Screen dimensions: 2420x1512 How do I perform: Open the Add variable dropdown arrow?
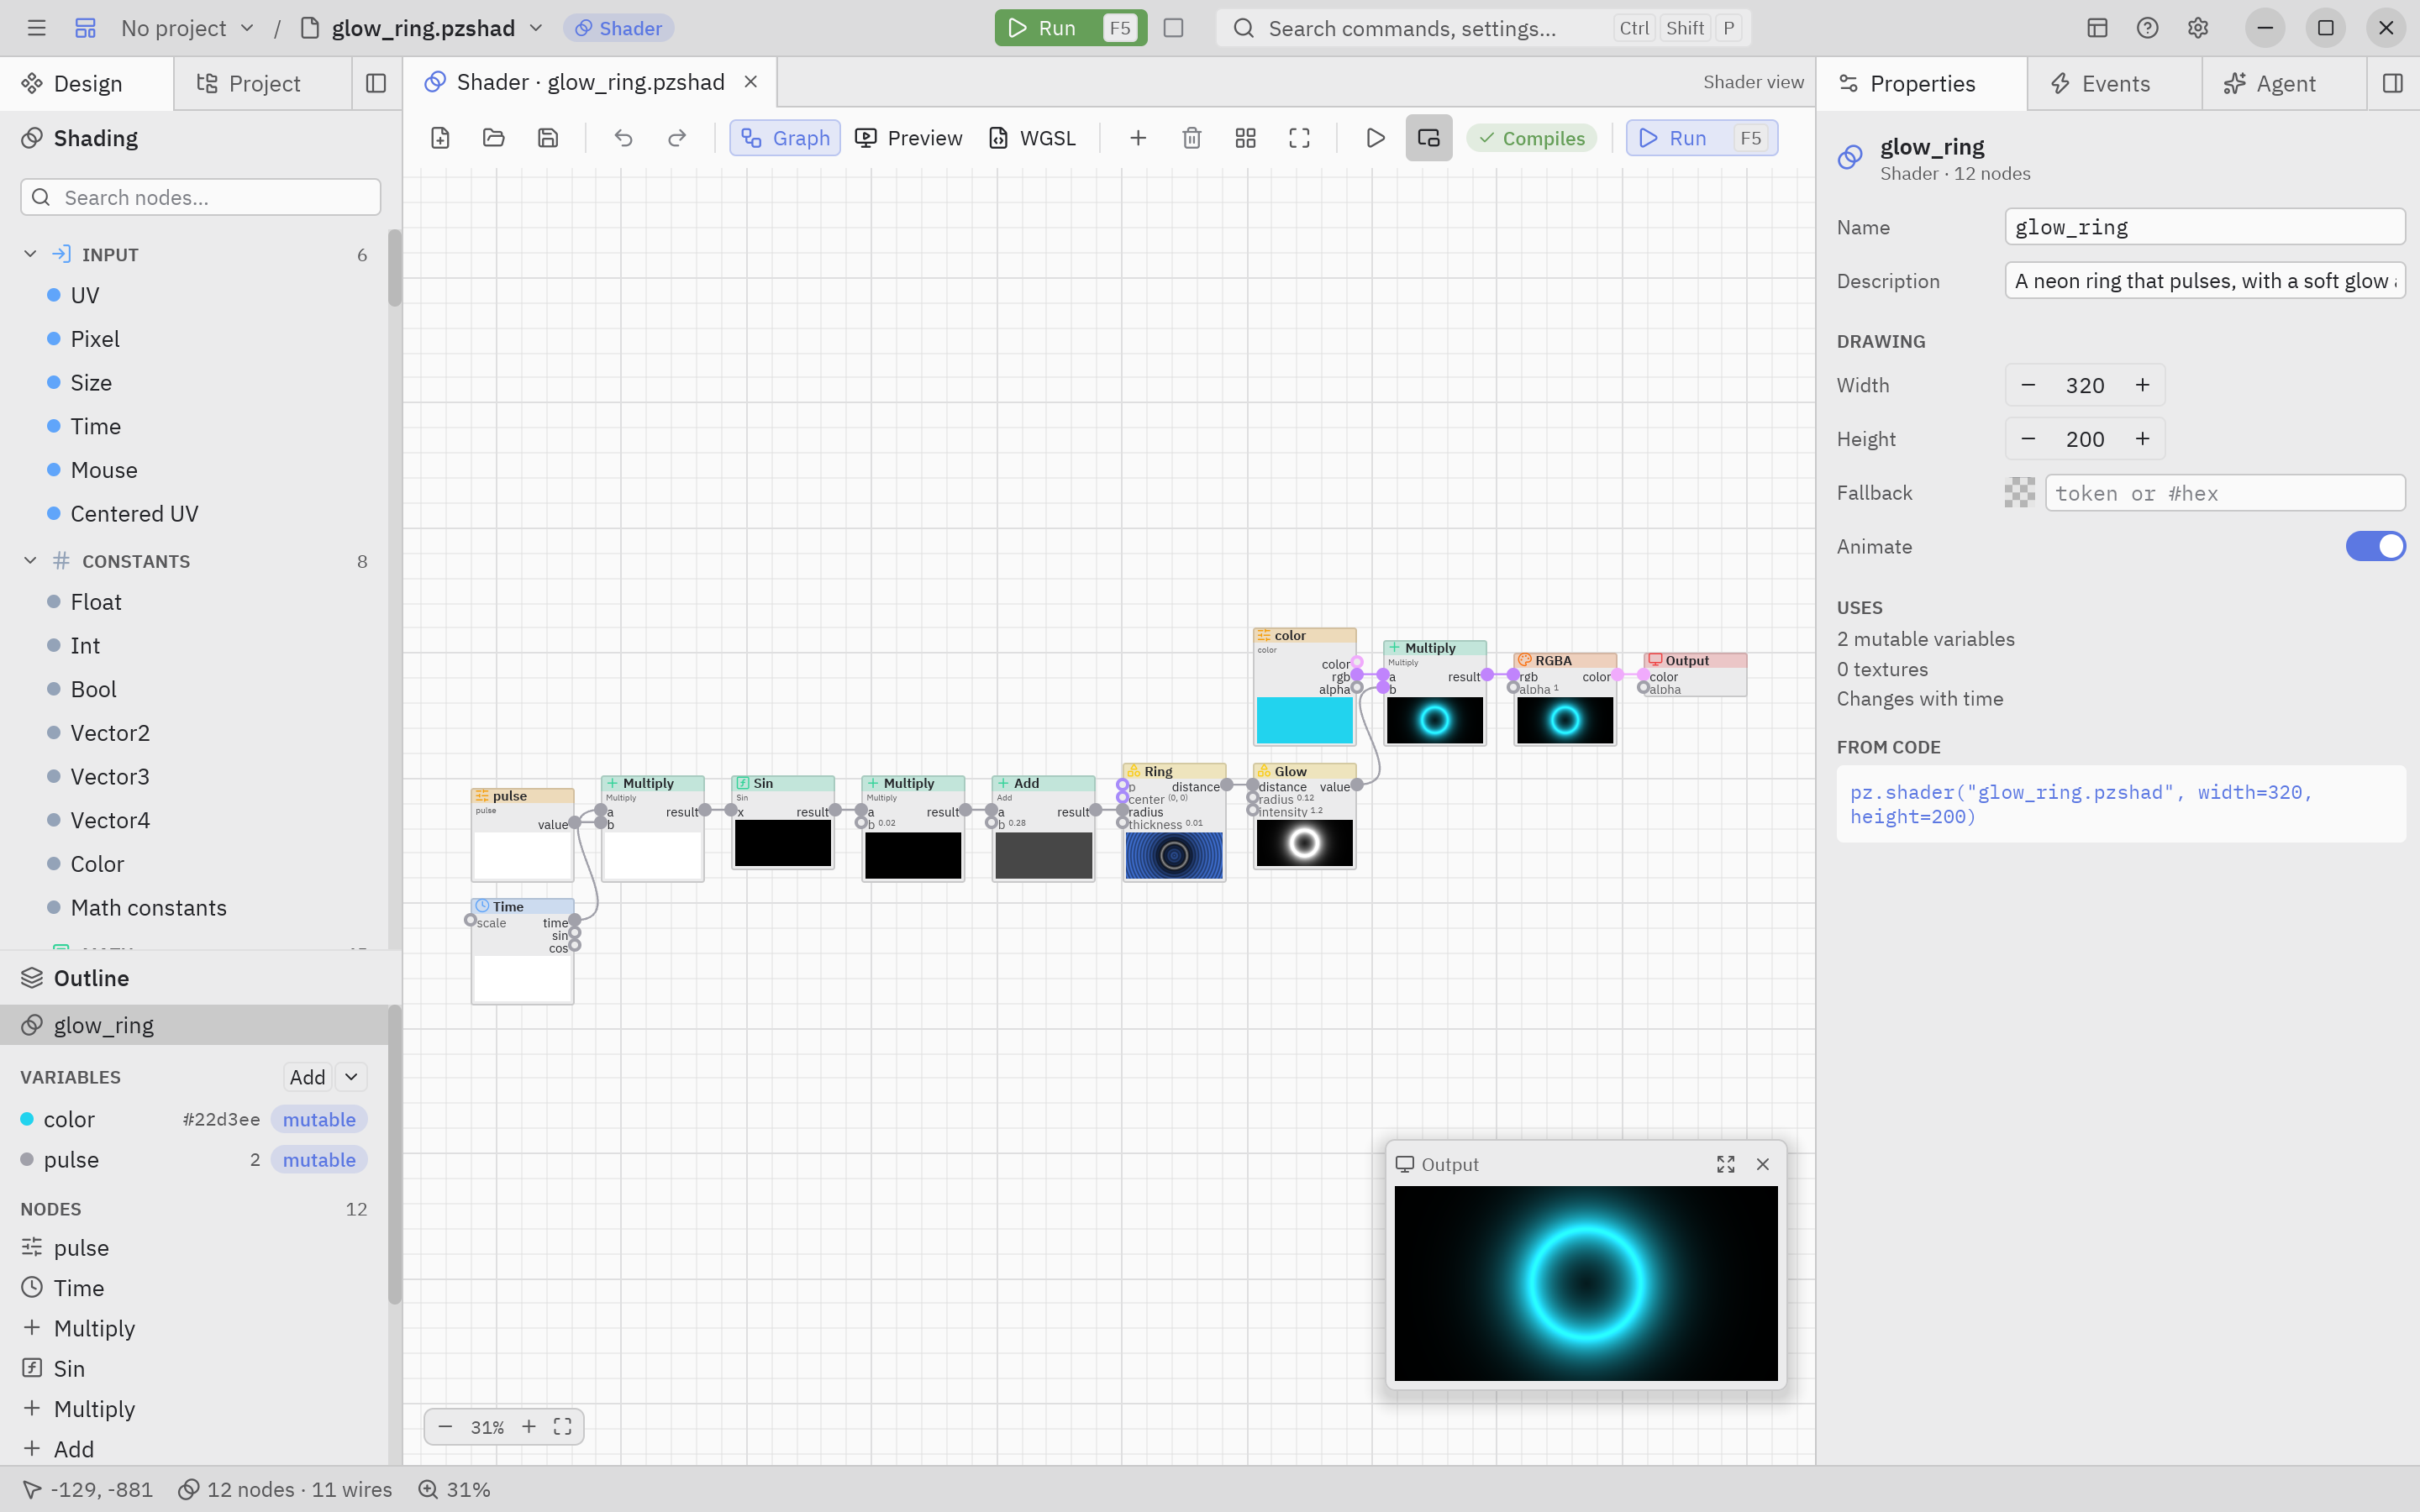(x=351, y=1077)
